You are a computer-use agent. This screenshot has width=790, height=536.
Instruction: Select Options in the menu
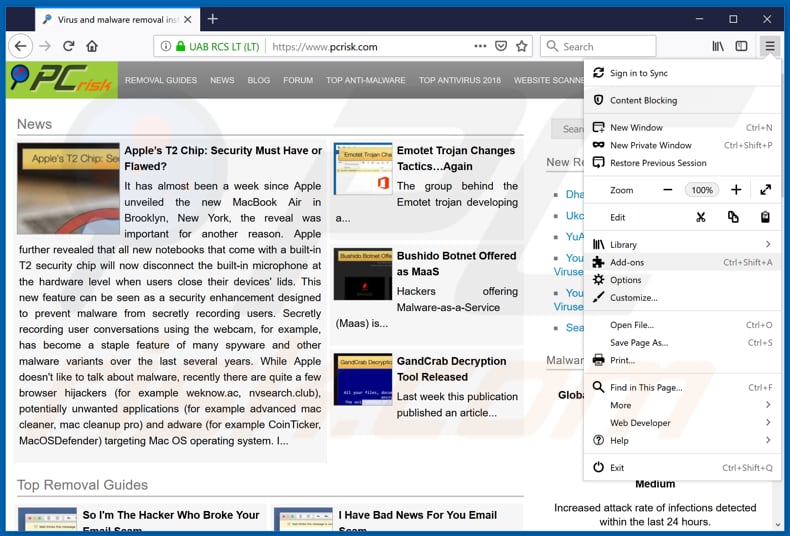pos(626,280)
